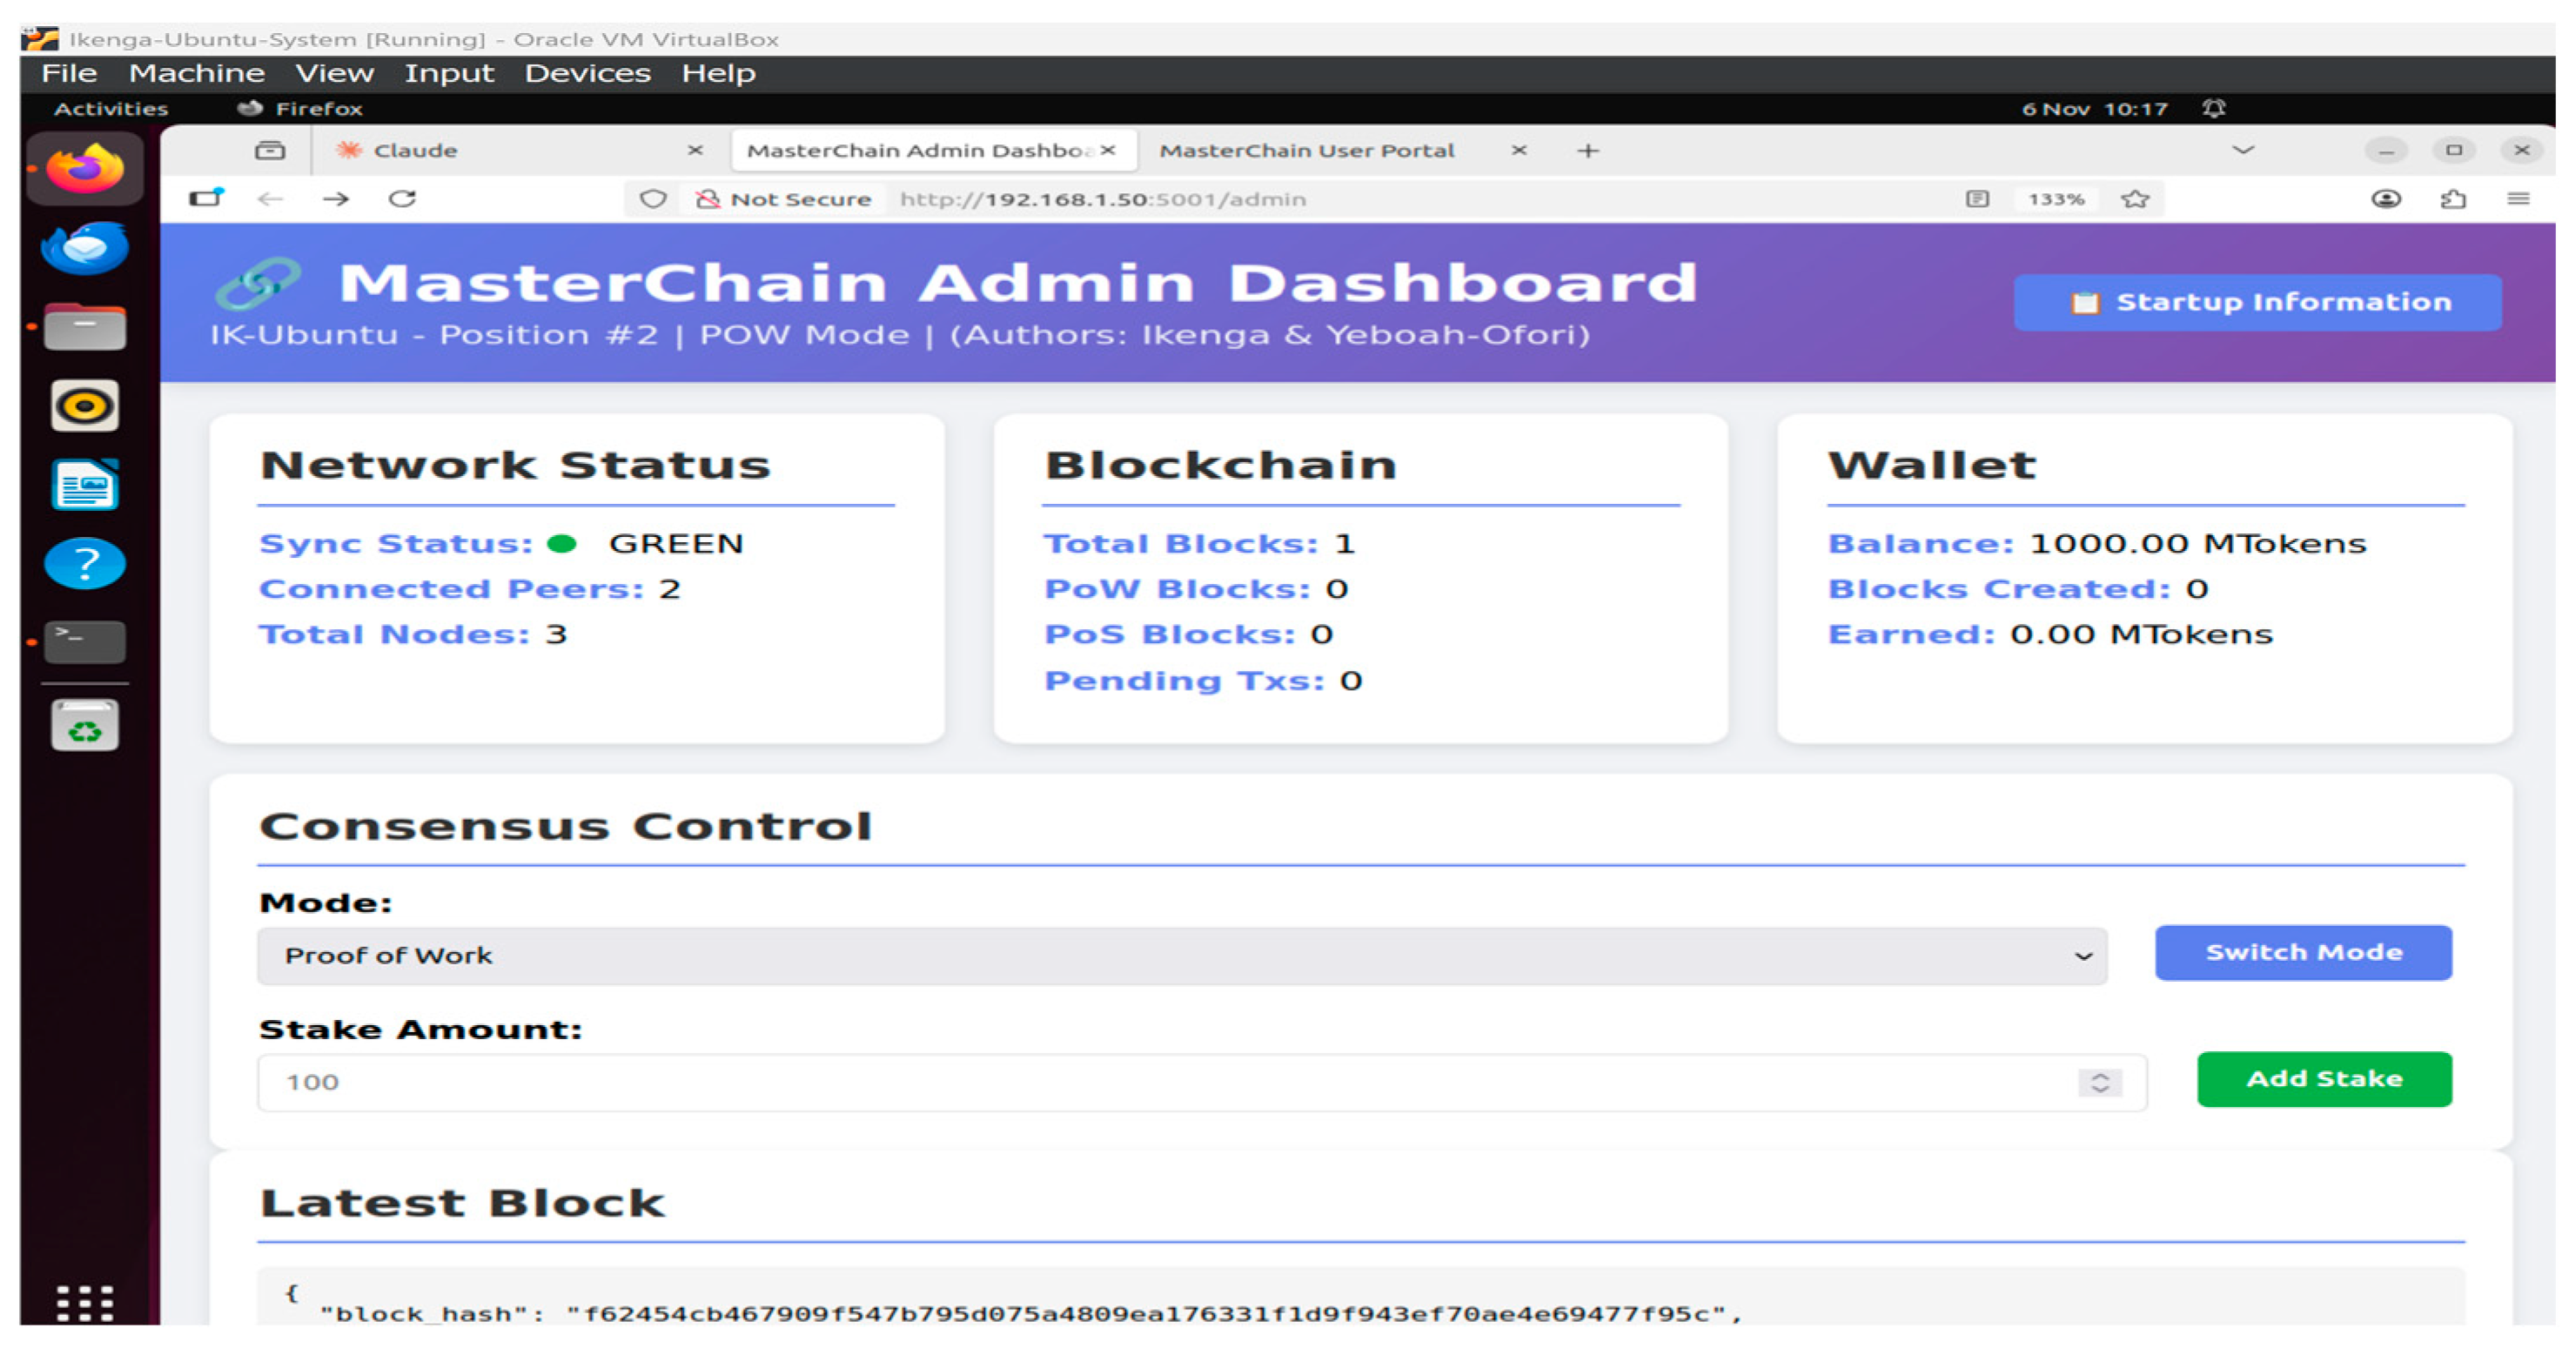Viewport: 2576px width, 1355px height.
Task: Click the Switch Mode button
Action: [x=2303, y=953]
